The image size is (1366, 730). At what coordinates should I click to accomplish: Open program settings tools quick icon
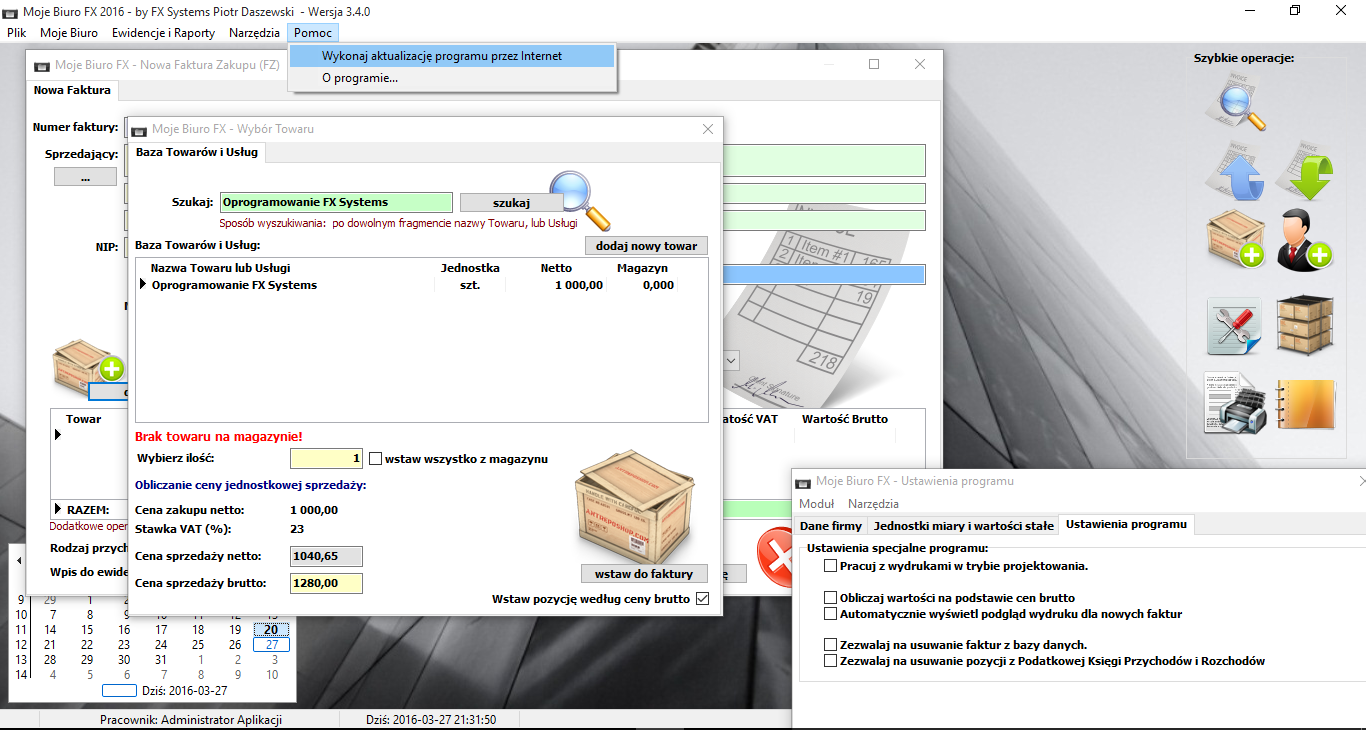point(1235,325)
